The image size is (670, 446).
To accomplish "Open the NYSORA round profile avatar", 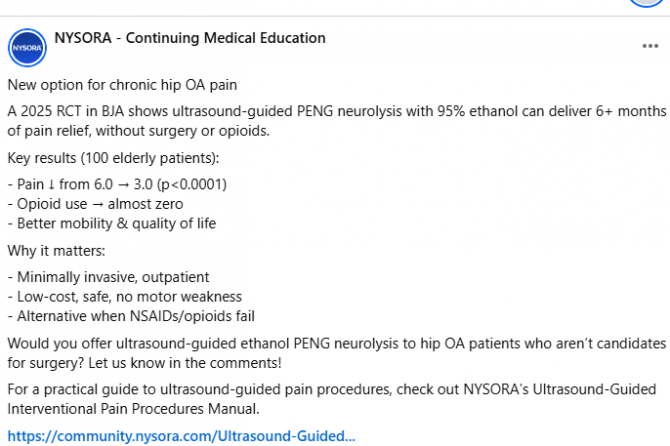I will [27, 48].
